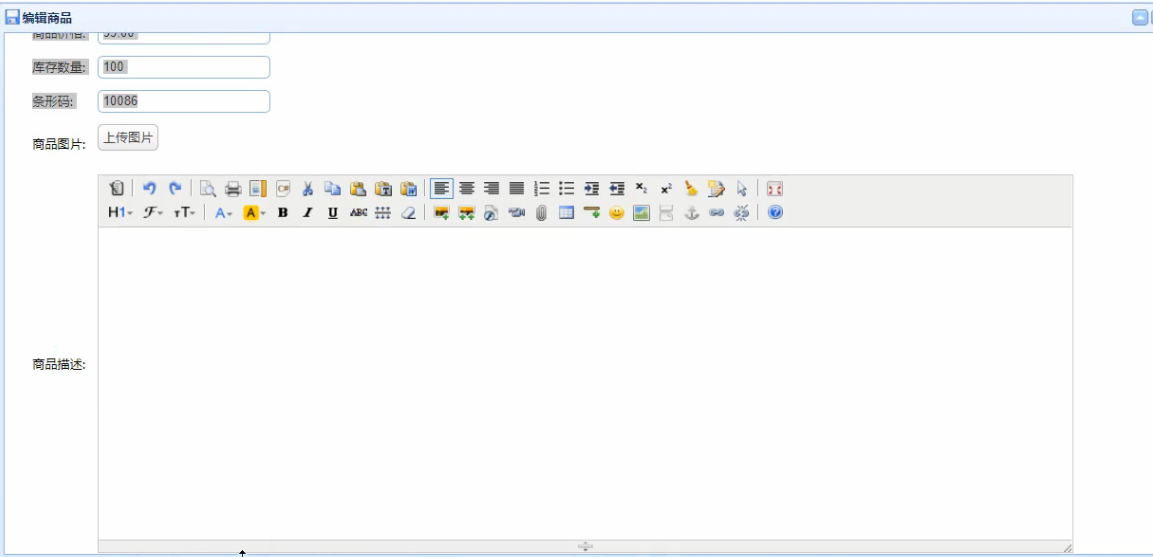This screenshot has width=1153, height=557.
Task: Click the save icon beside 编辑商品
Action: click(x=12, y=18)
